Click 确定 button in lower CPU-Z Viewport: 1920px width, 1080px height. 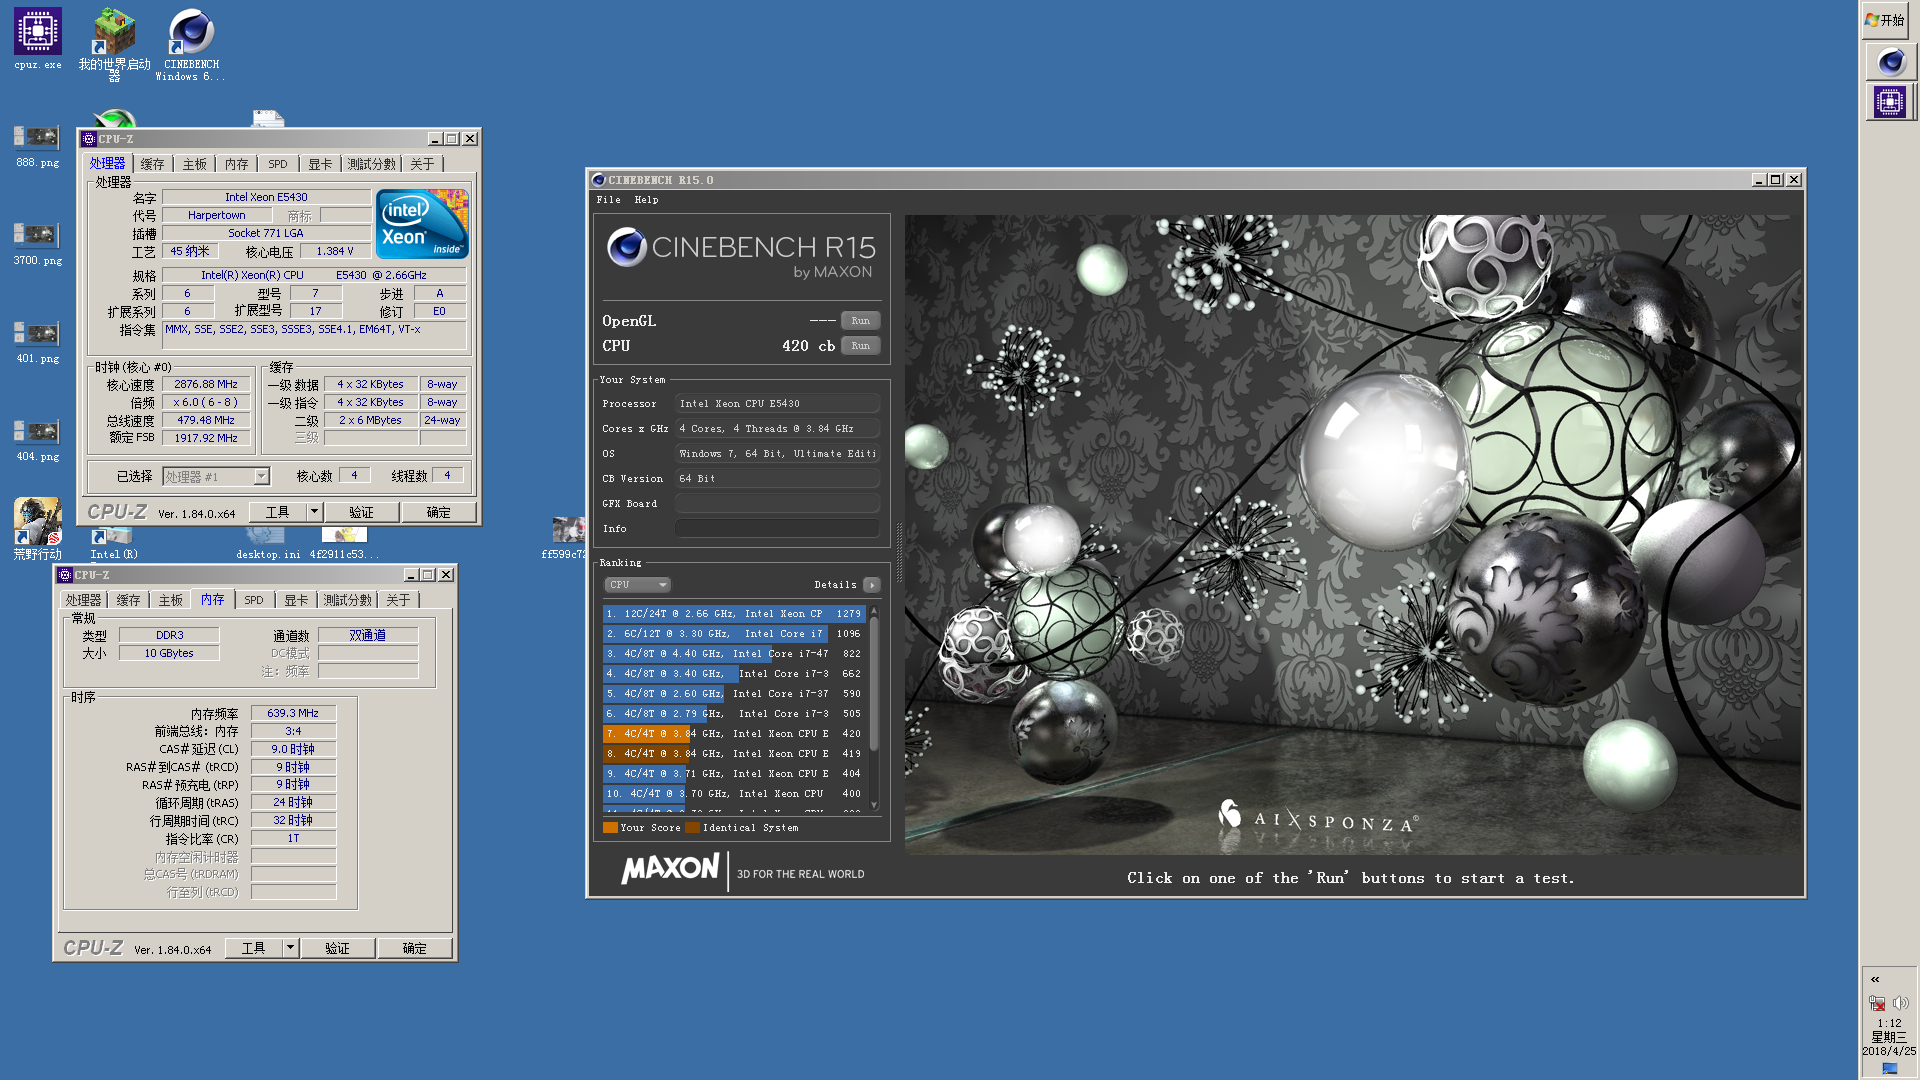click(x=415, y=948)
